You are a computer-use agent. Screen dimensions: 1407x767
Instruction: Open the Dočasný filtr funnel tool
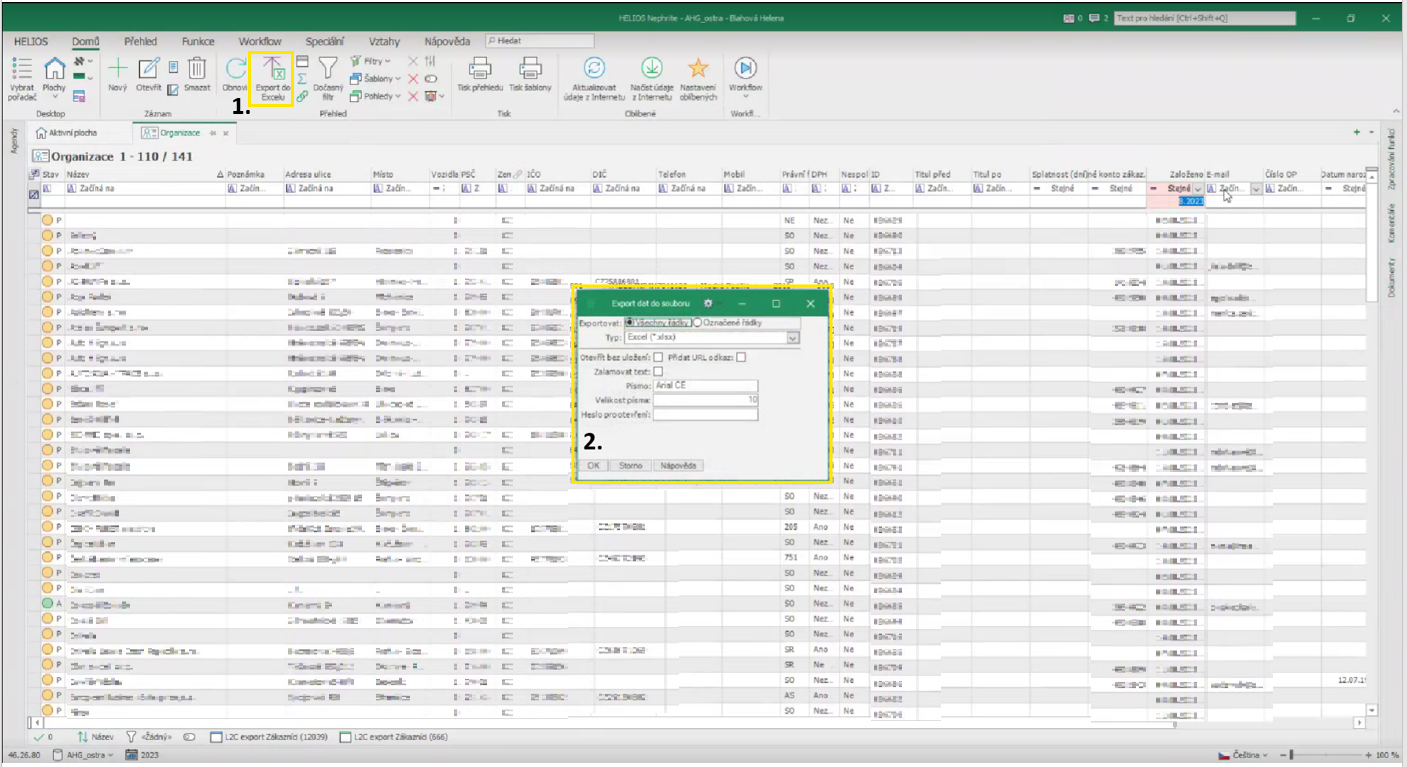coord(327,70)
